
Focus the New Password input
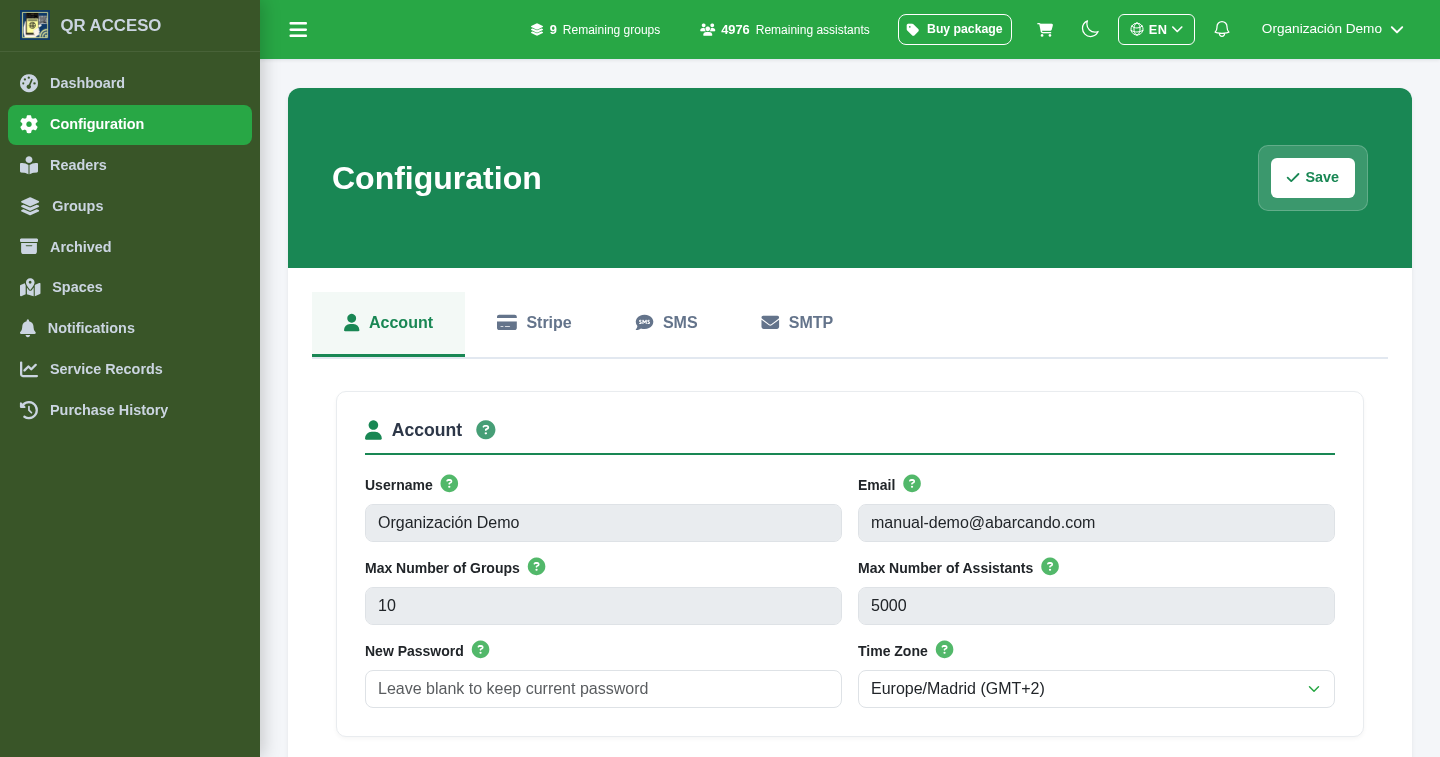coord(603,689)
